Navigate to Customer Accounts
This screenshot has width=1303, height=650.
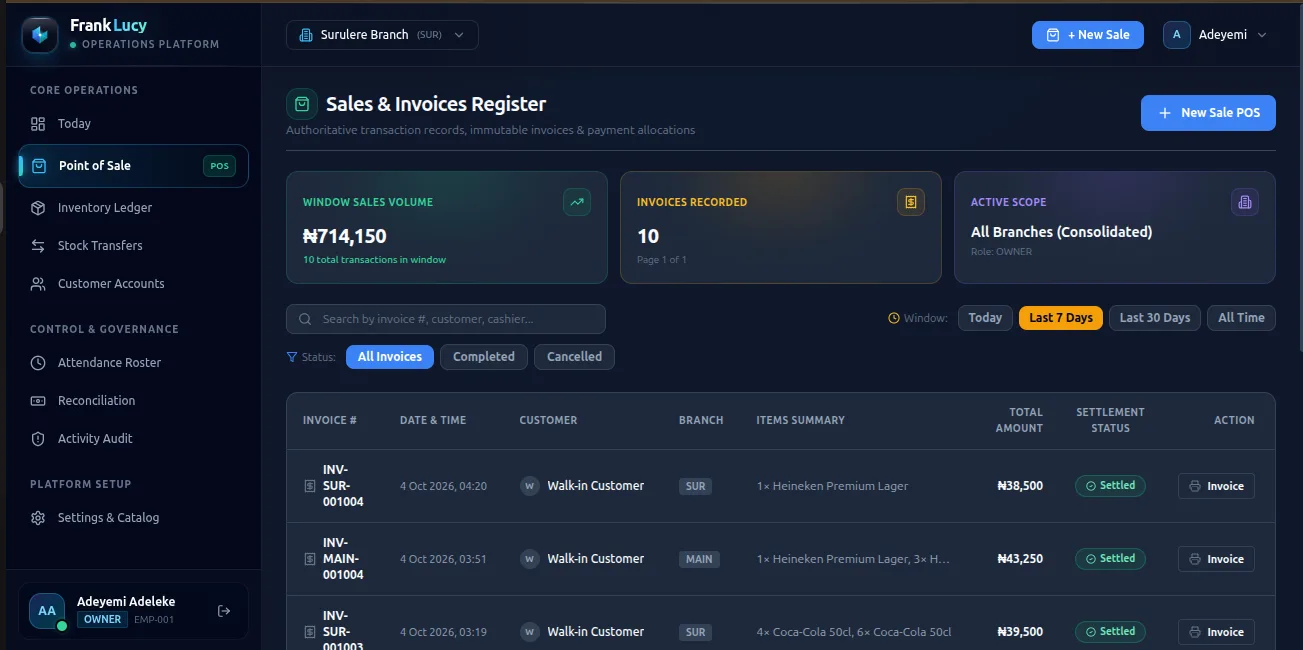pyautogui.click(x=133, y=284)
